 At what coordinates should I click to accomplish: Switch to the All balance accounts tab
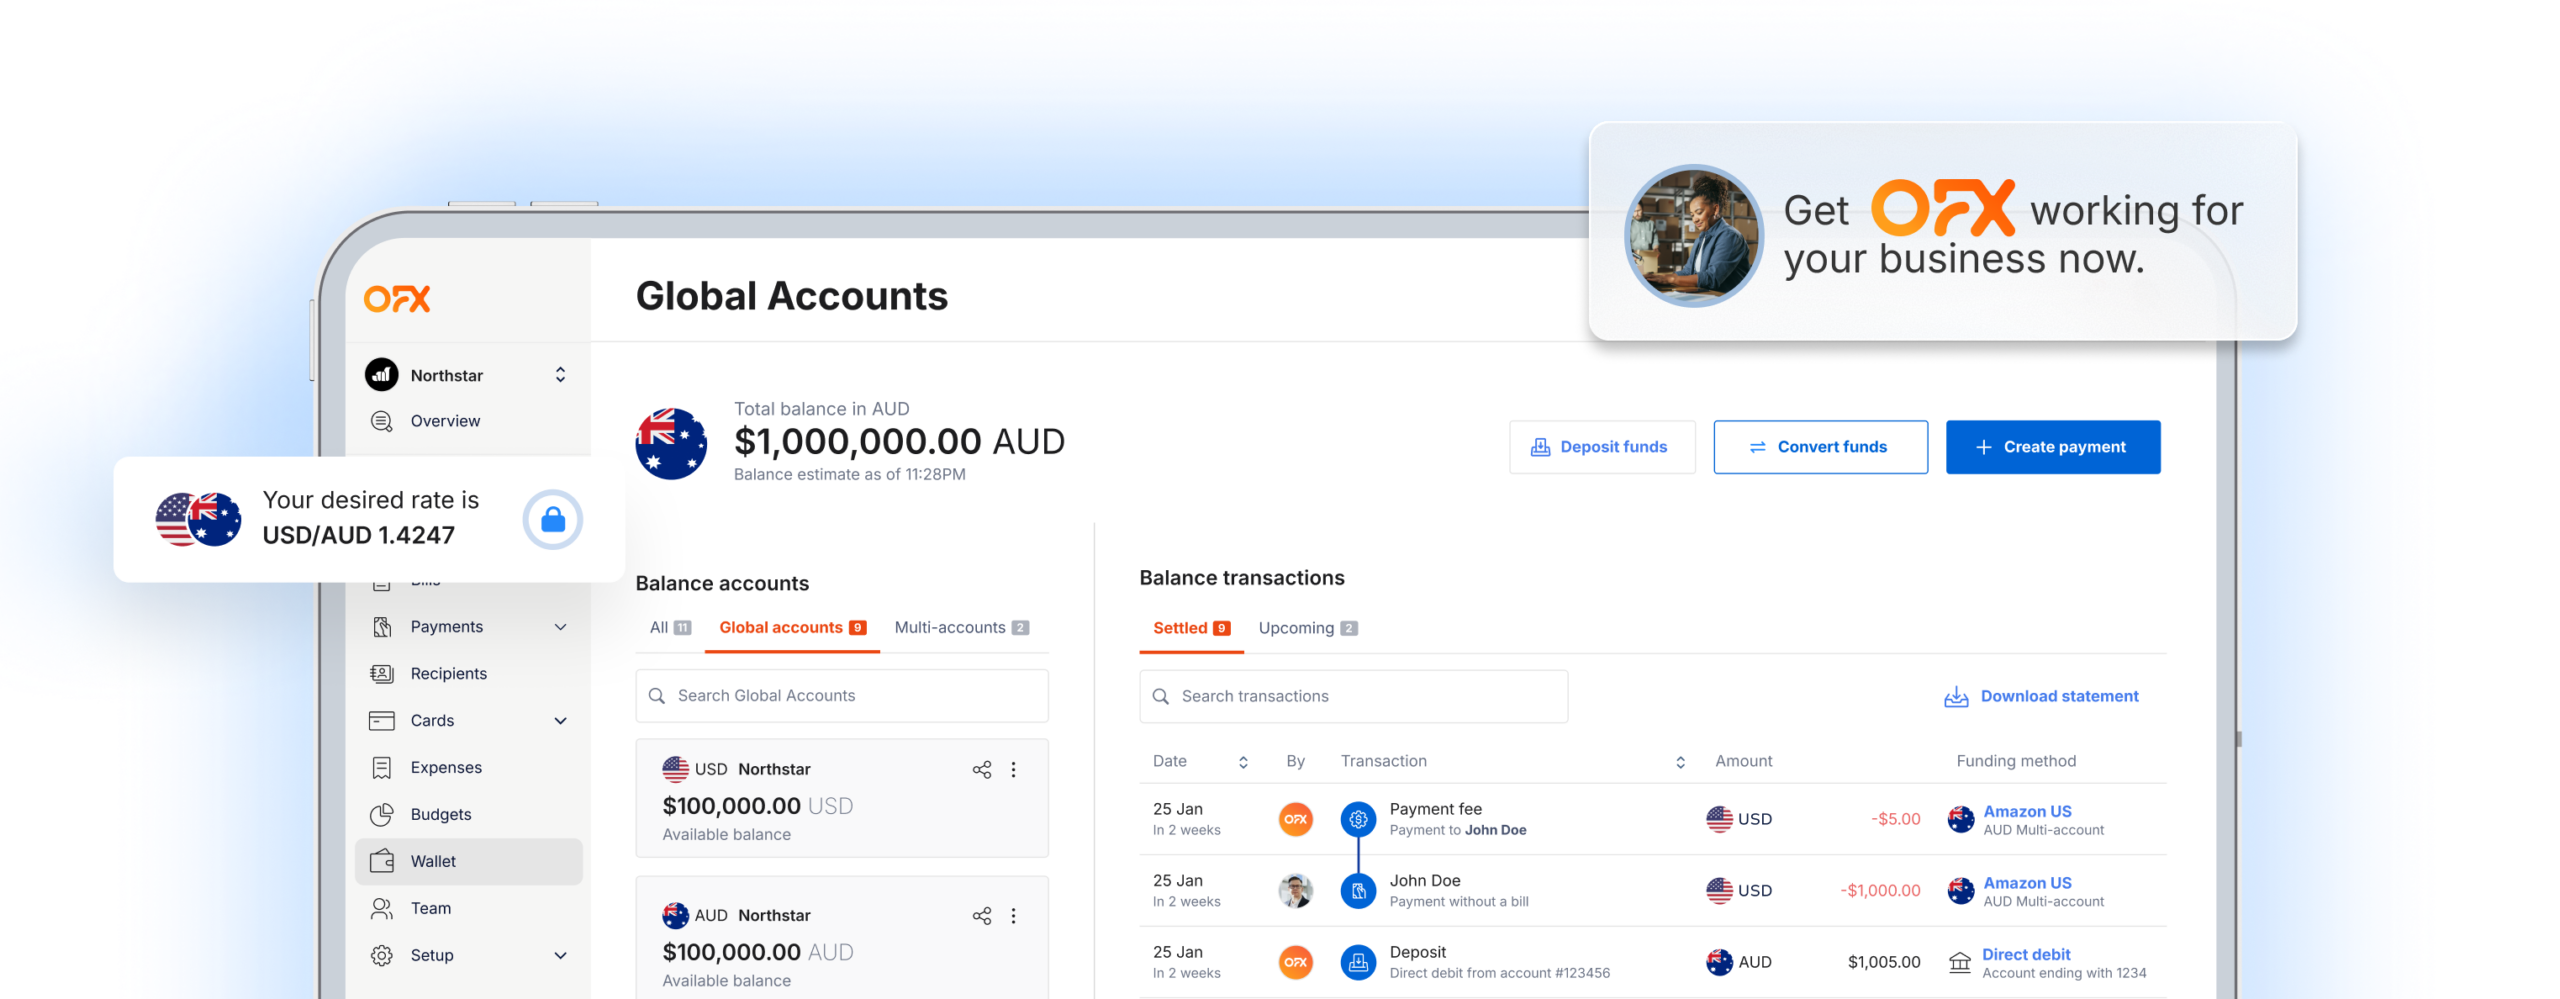670,628
